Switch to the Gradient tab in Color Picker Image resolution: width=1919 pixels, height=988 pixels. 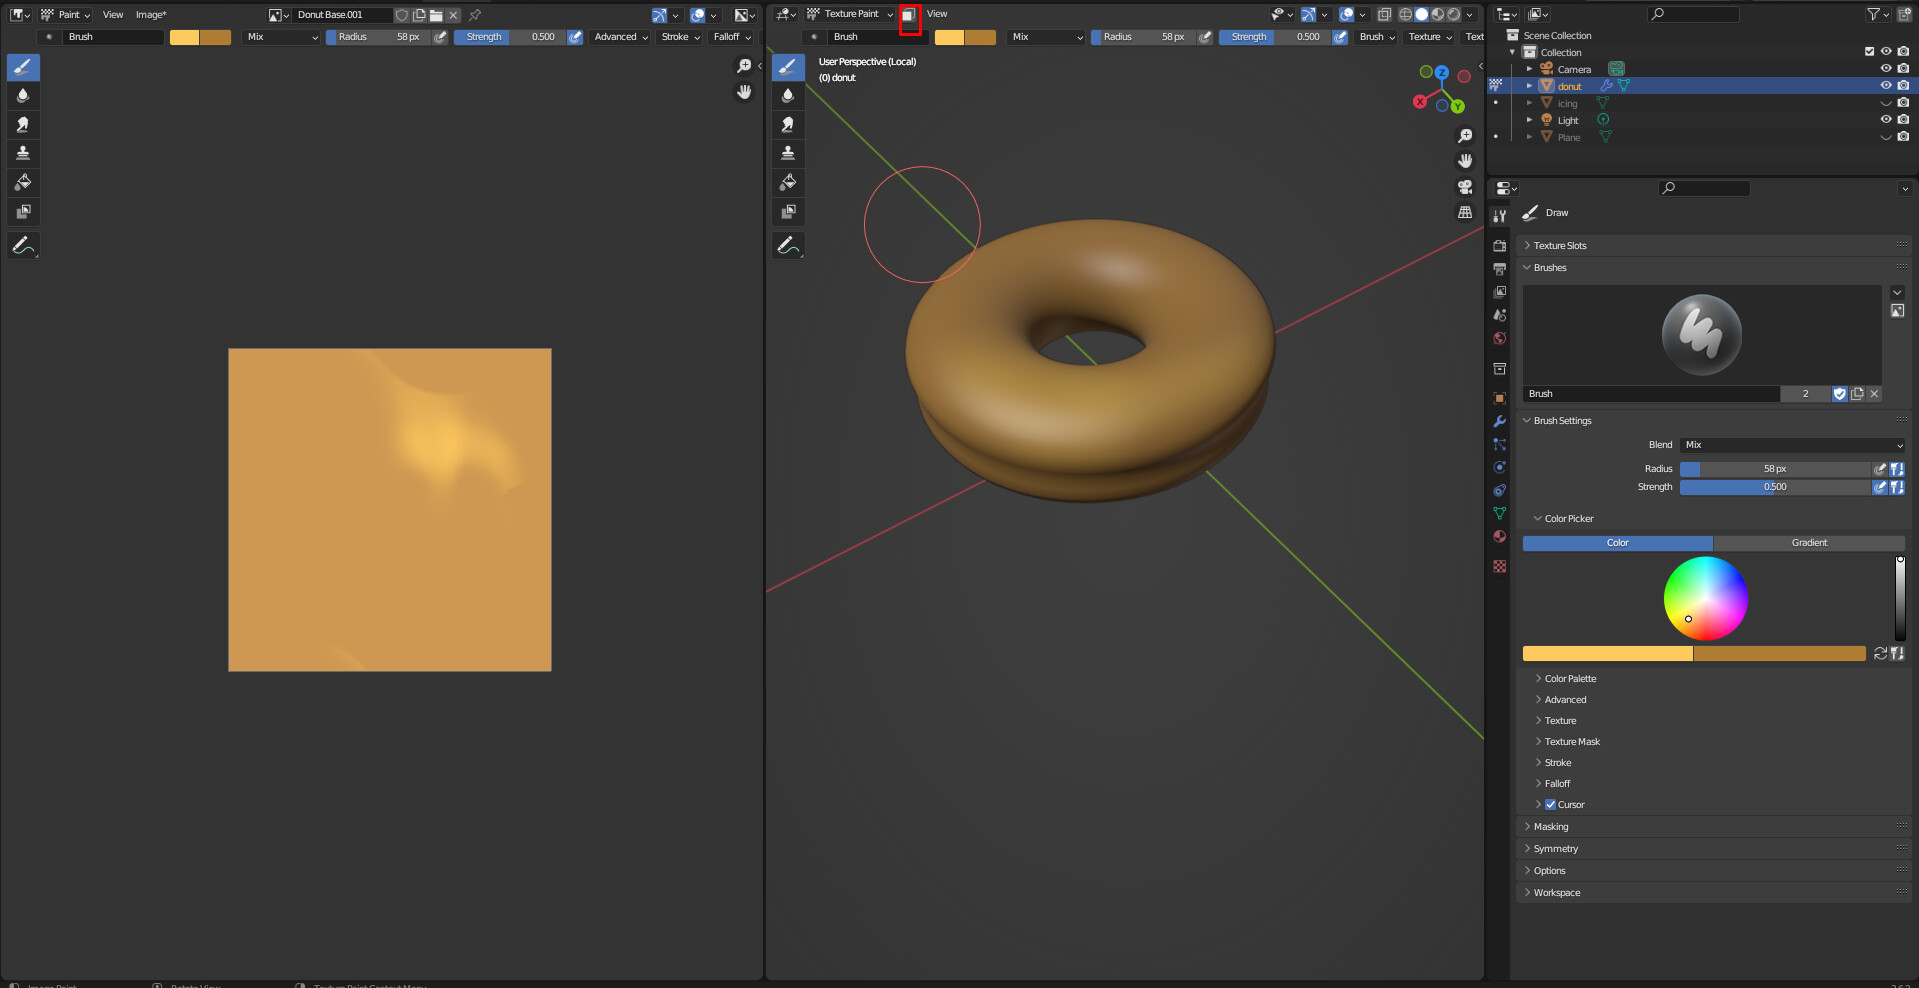pos(1809,543)
